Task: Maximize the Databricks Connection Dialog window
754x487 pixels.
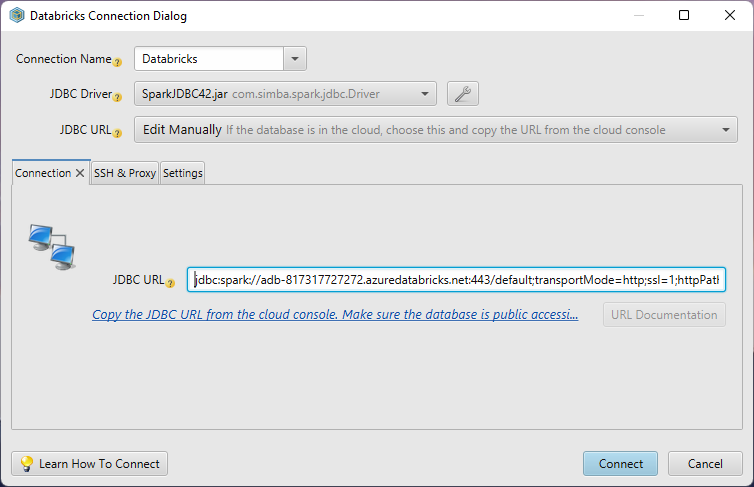Action: (684, 15)
